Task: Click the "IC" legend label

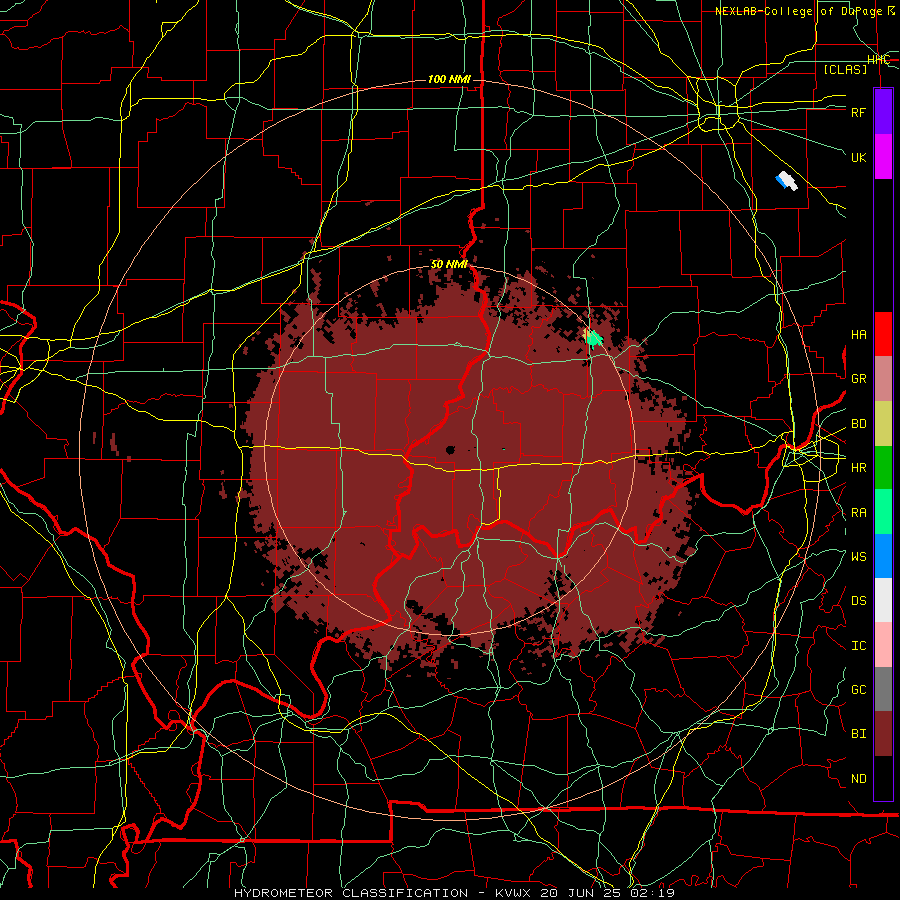Action: (858, 646)
